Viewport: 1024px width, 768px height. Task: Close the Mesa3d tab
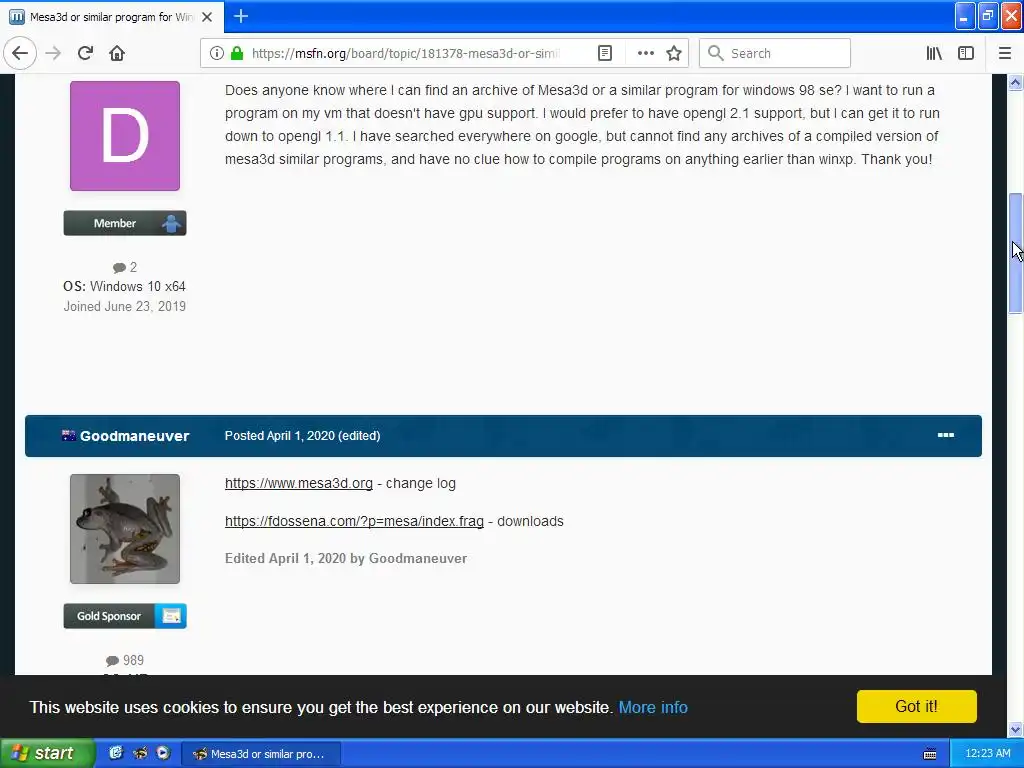(x=207, y=17)
